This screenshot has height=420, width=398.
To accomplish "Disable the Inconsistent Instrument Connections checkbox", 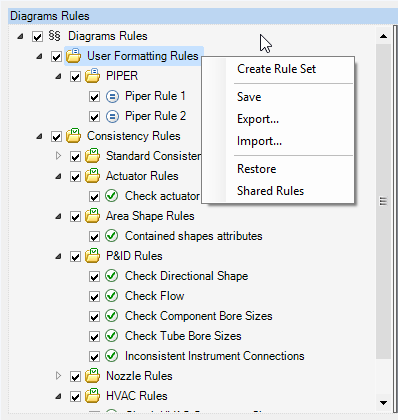I will tap(94, 357).
